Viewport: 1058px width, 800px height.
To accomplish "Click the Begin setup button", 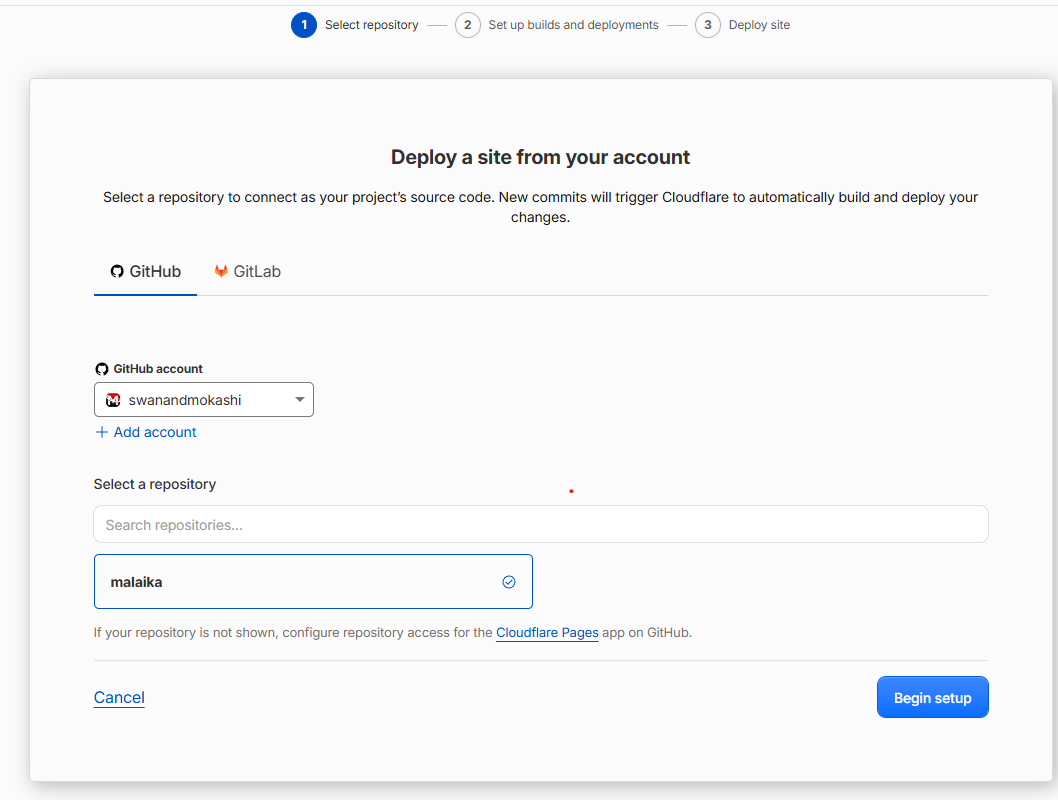I will pos(932,697).
